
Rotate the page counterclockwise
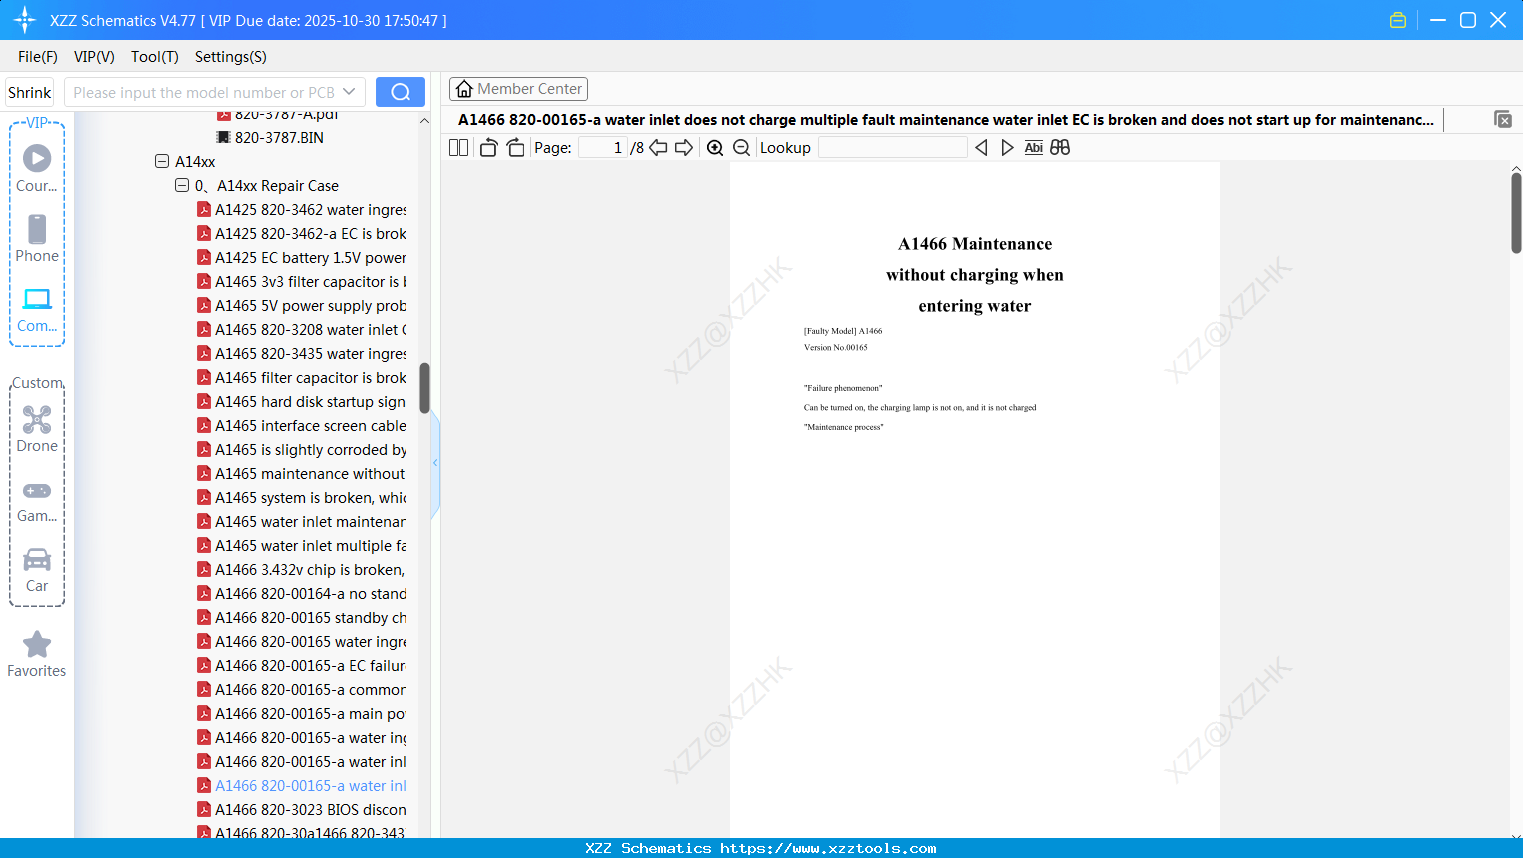(489, 148)
